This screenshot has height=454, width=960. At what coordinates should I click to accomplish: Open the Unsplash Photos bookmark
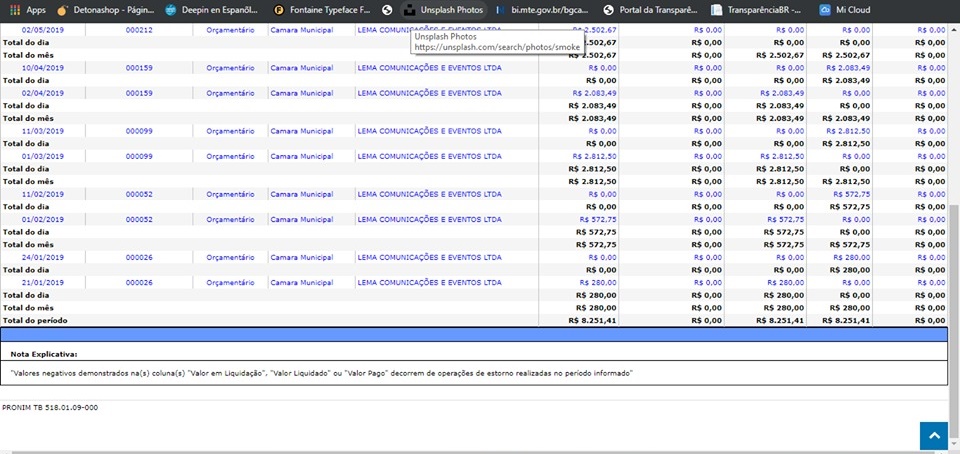[441, 9]
